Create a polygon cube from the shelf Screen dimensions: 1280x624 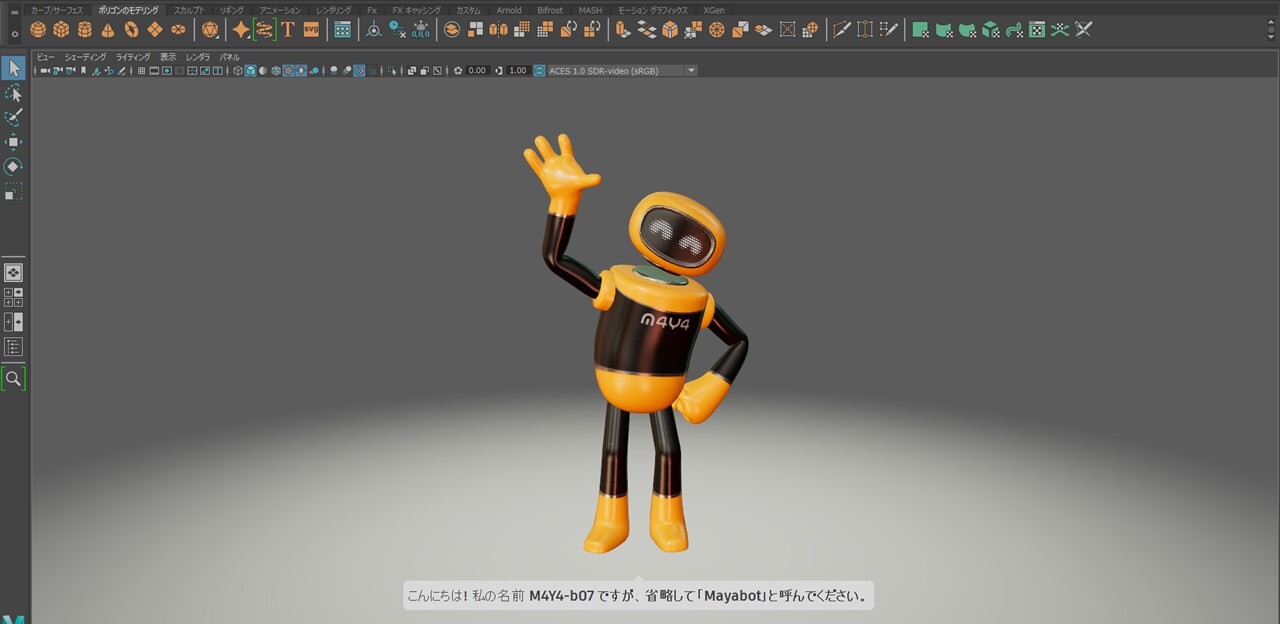[61, 30]
